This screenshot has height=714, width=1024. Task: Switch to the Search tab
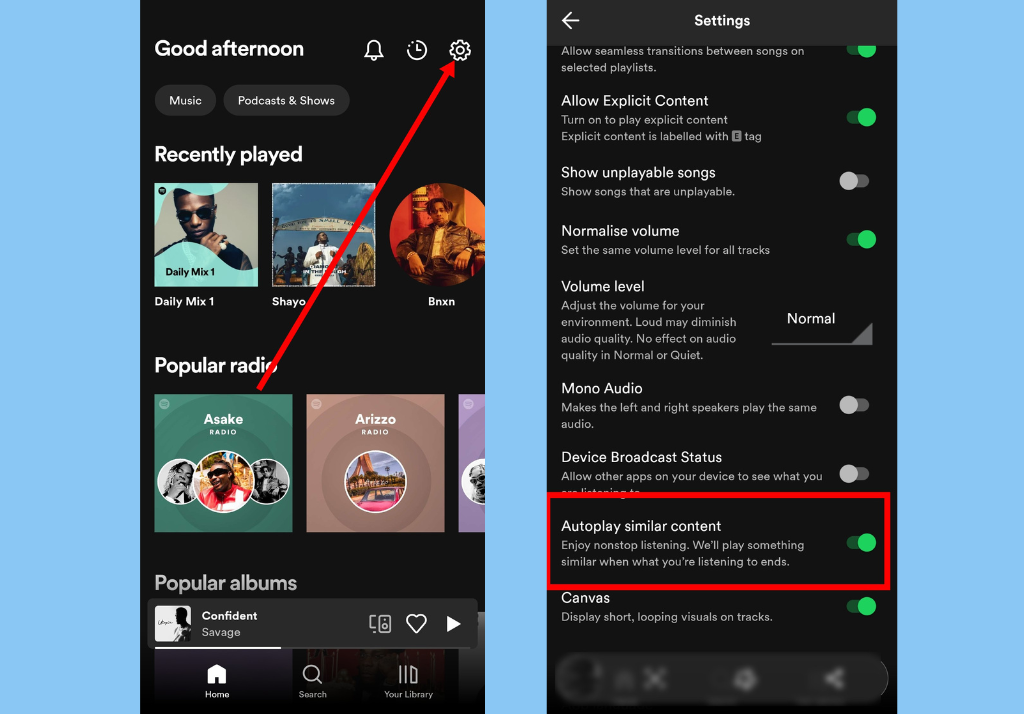click(x=312, y=681)
